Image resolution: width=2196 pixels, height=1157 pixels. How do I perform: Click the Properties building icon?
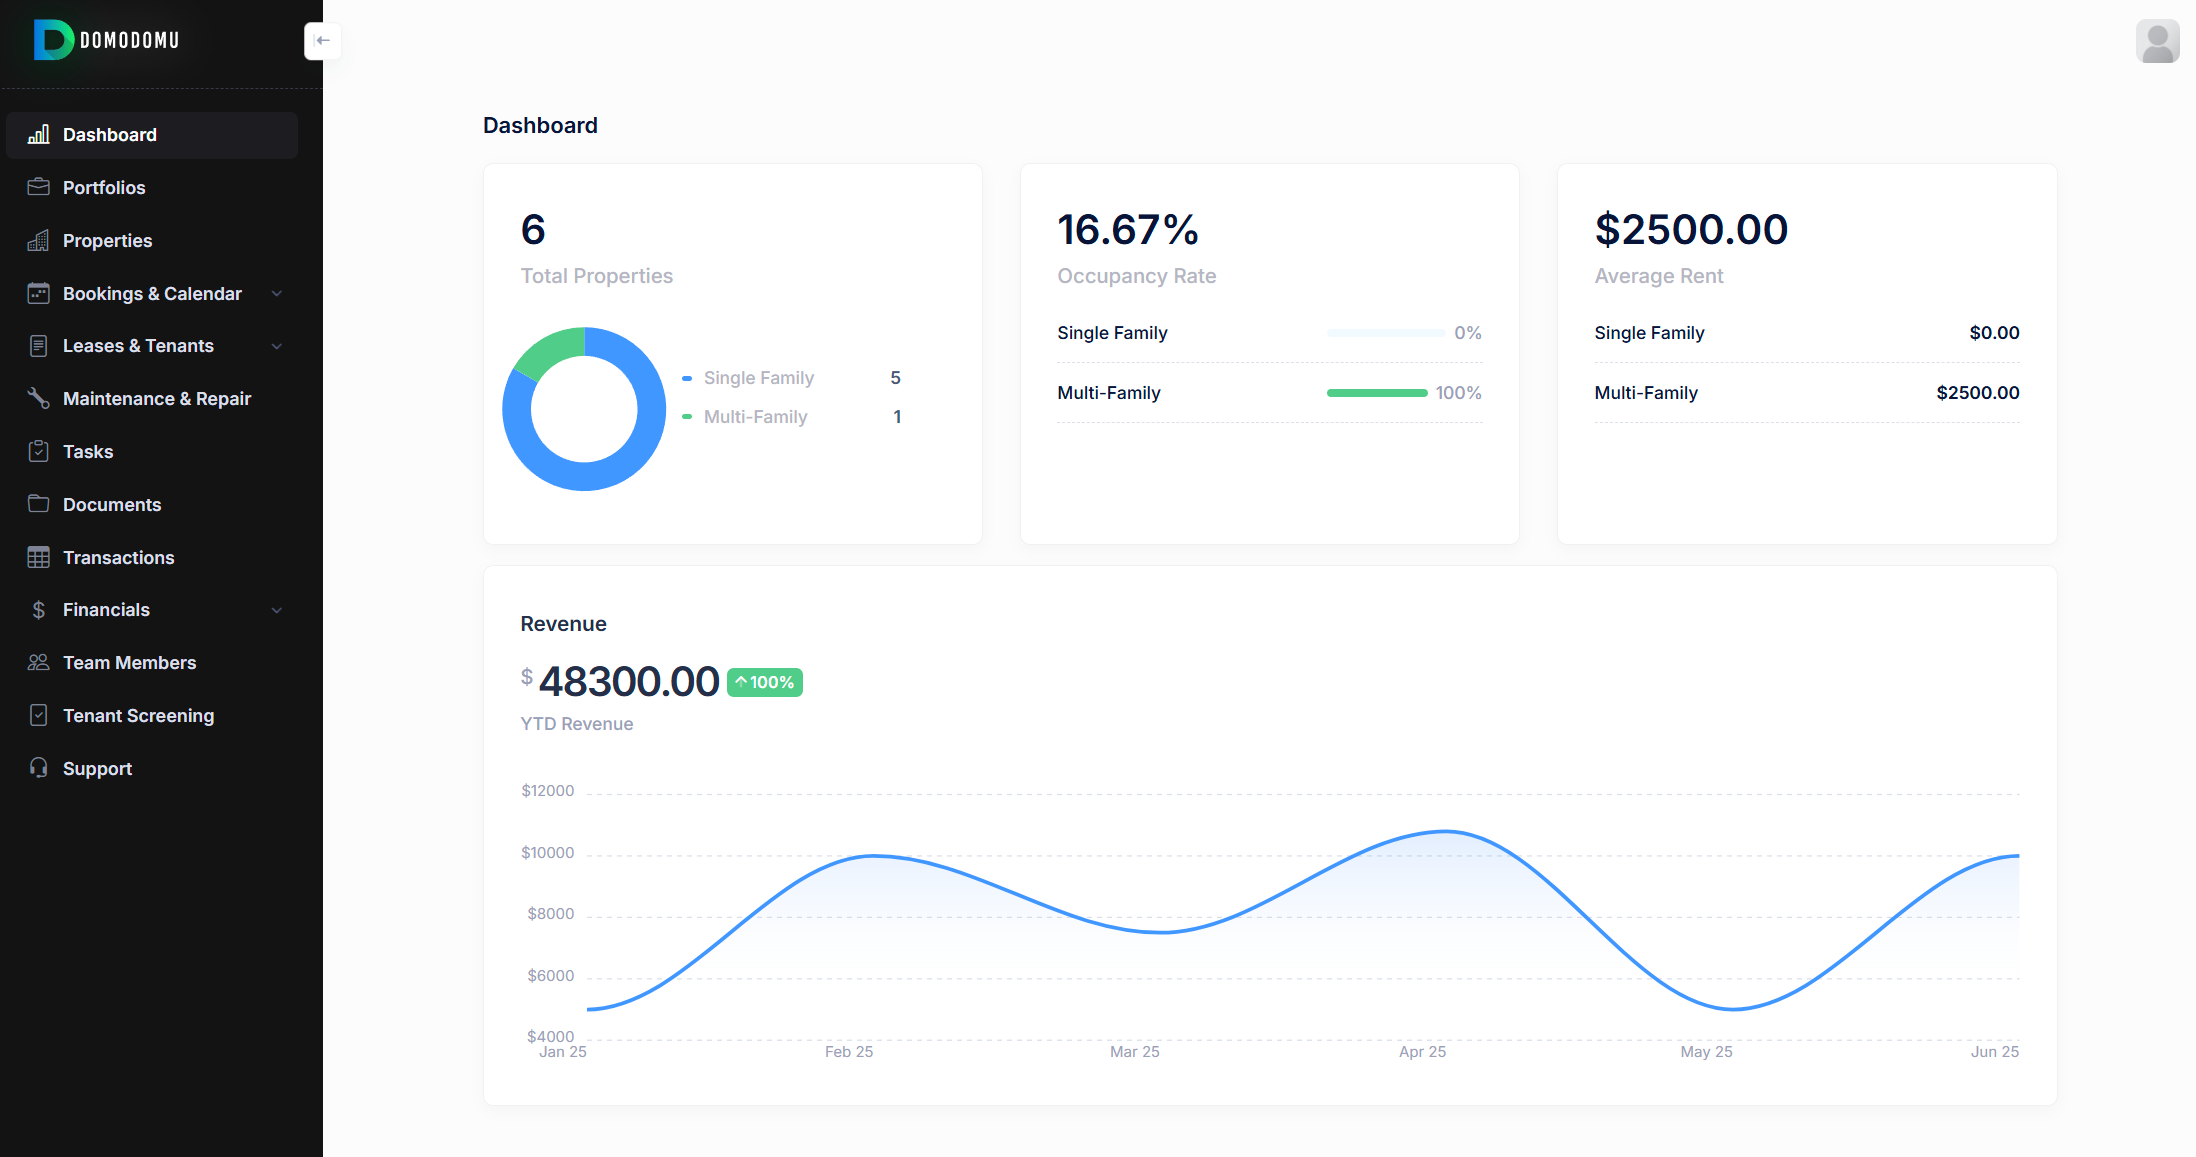38,240
